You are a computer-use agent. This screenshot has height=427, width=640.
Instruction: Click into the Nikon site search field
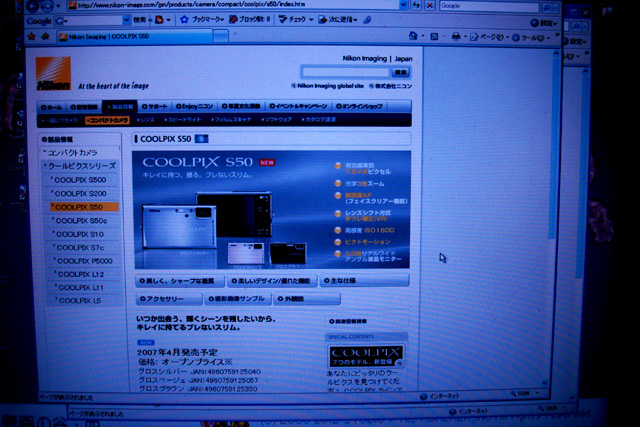[x=345, y=72]
